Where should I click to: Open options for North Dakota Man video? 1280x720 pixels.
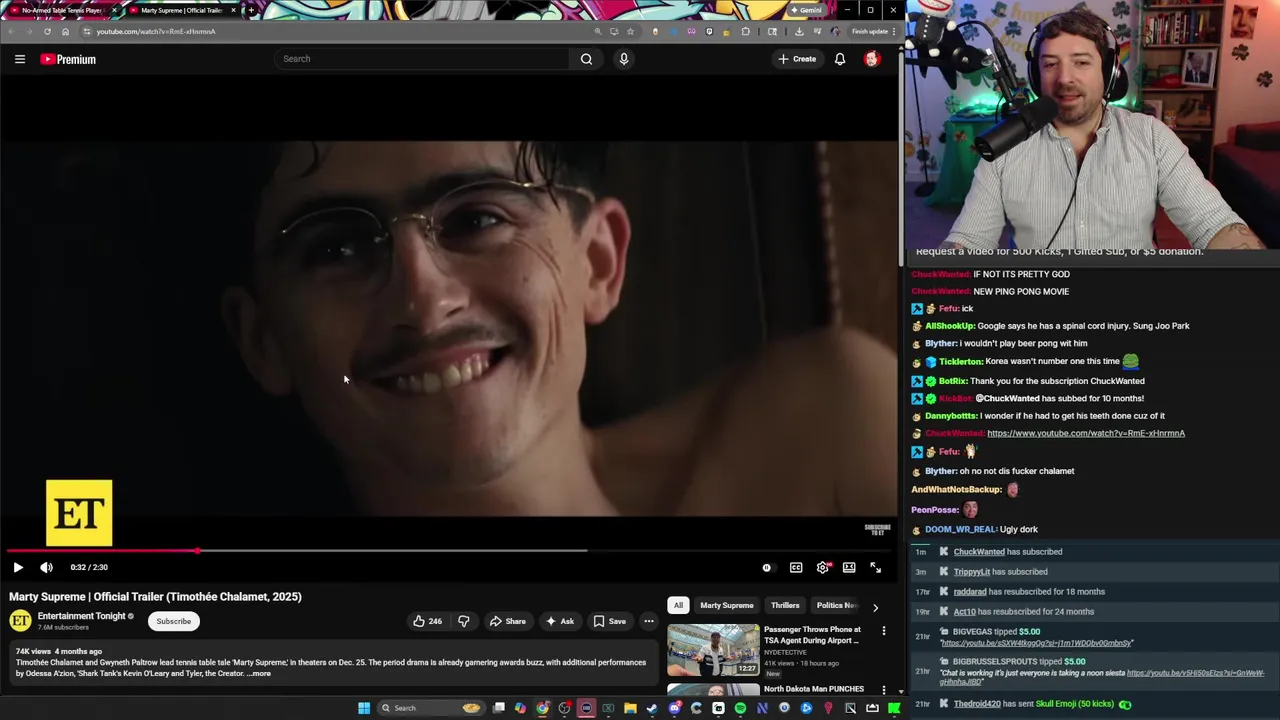pyautogui.click(x=884, y=690)
